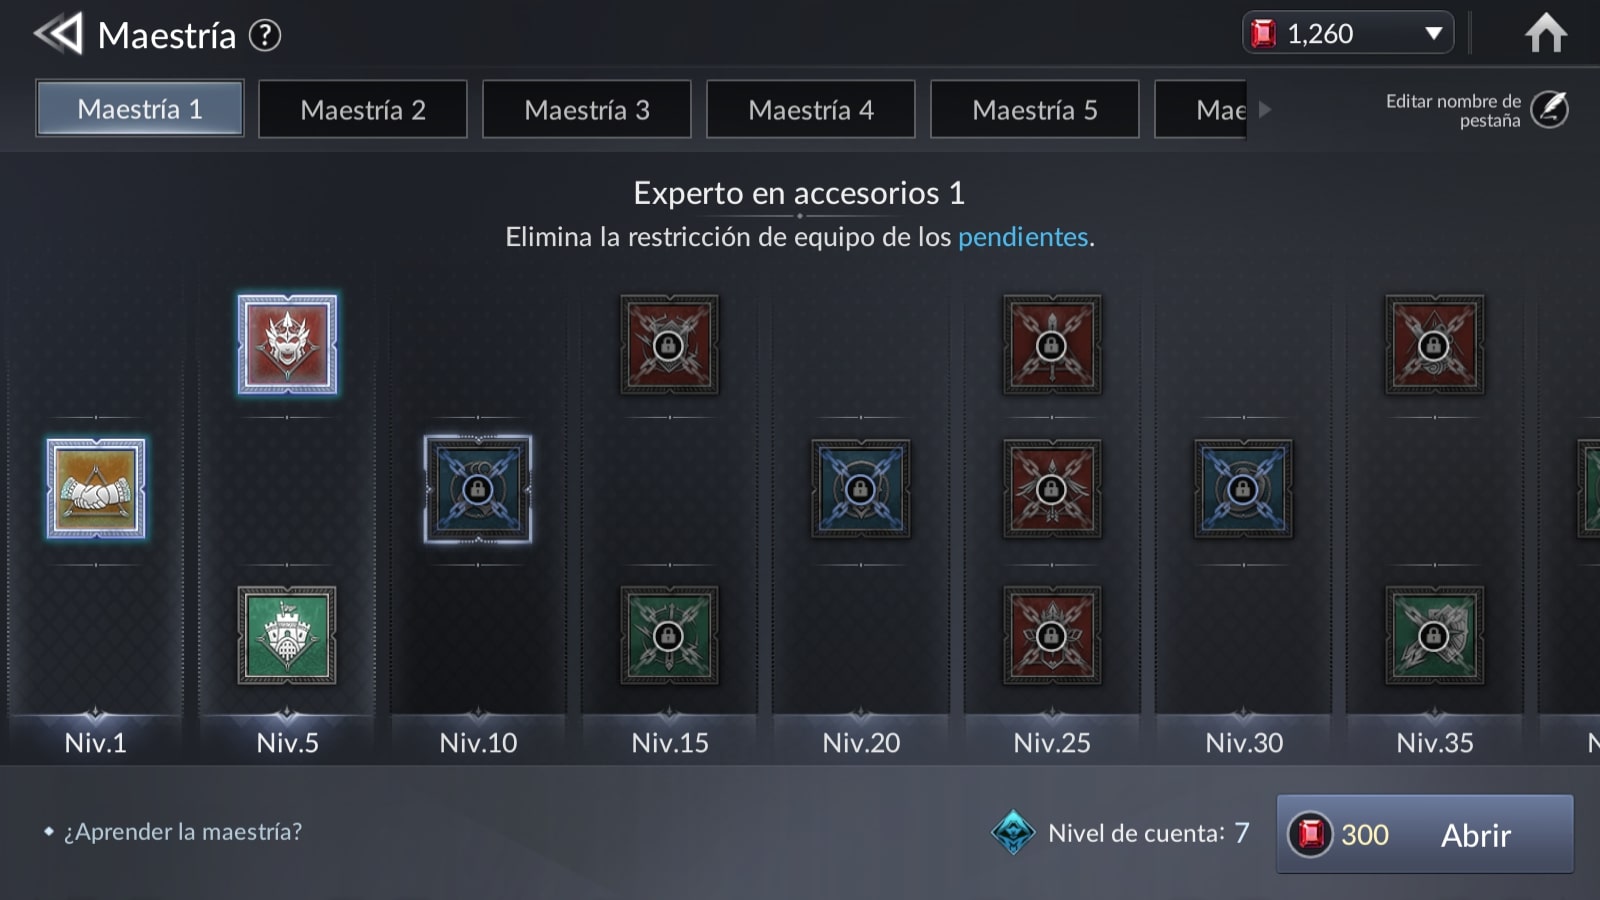The width and height of the screenshot is (1600, 900).
Task: Open the Maestría 5 tab
Action: click(x=1035, y=109)
